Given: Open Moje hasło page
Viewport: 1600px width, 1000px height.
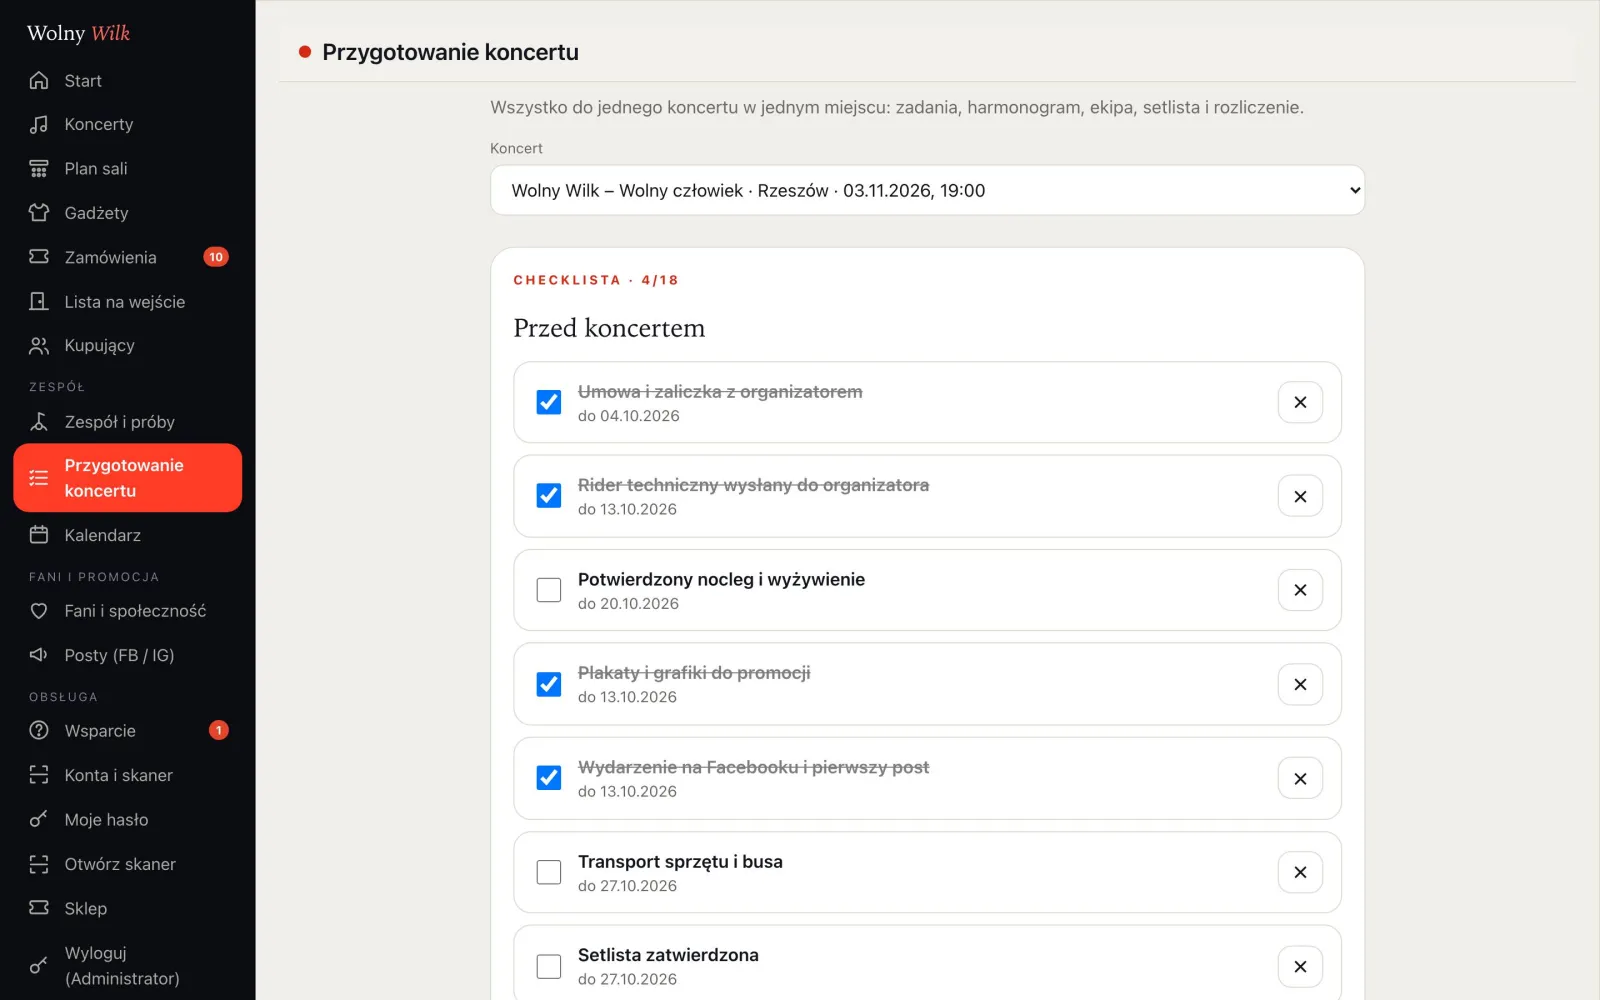Looking at the screenshot, I should [x=127, y=819].
